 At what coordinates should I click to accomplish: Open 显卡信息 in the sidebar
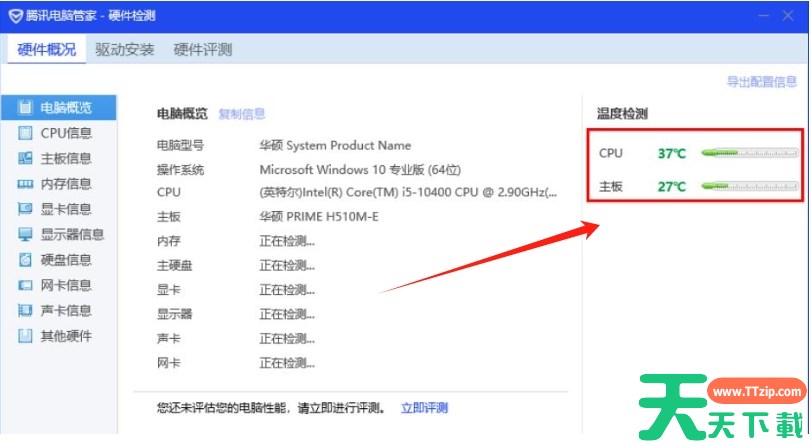[x=59, y=209]
